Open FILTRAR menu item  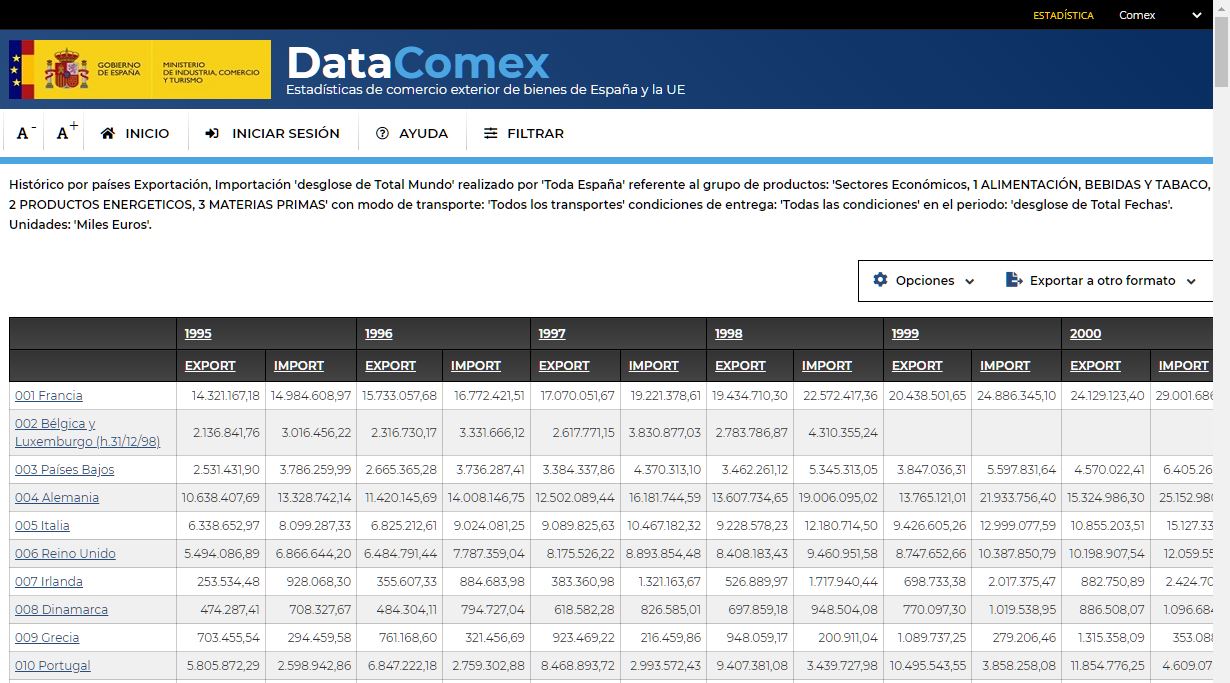(x=524, y=133)
